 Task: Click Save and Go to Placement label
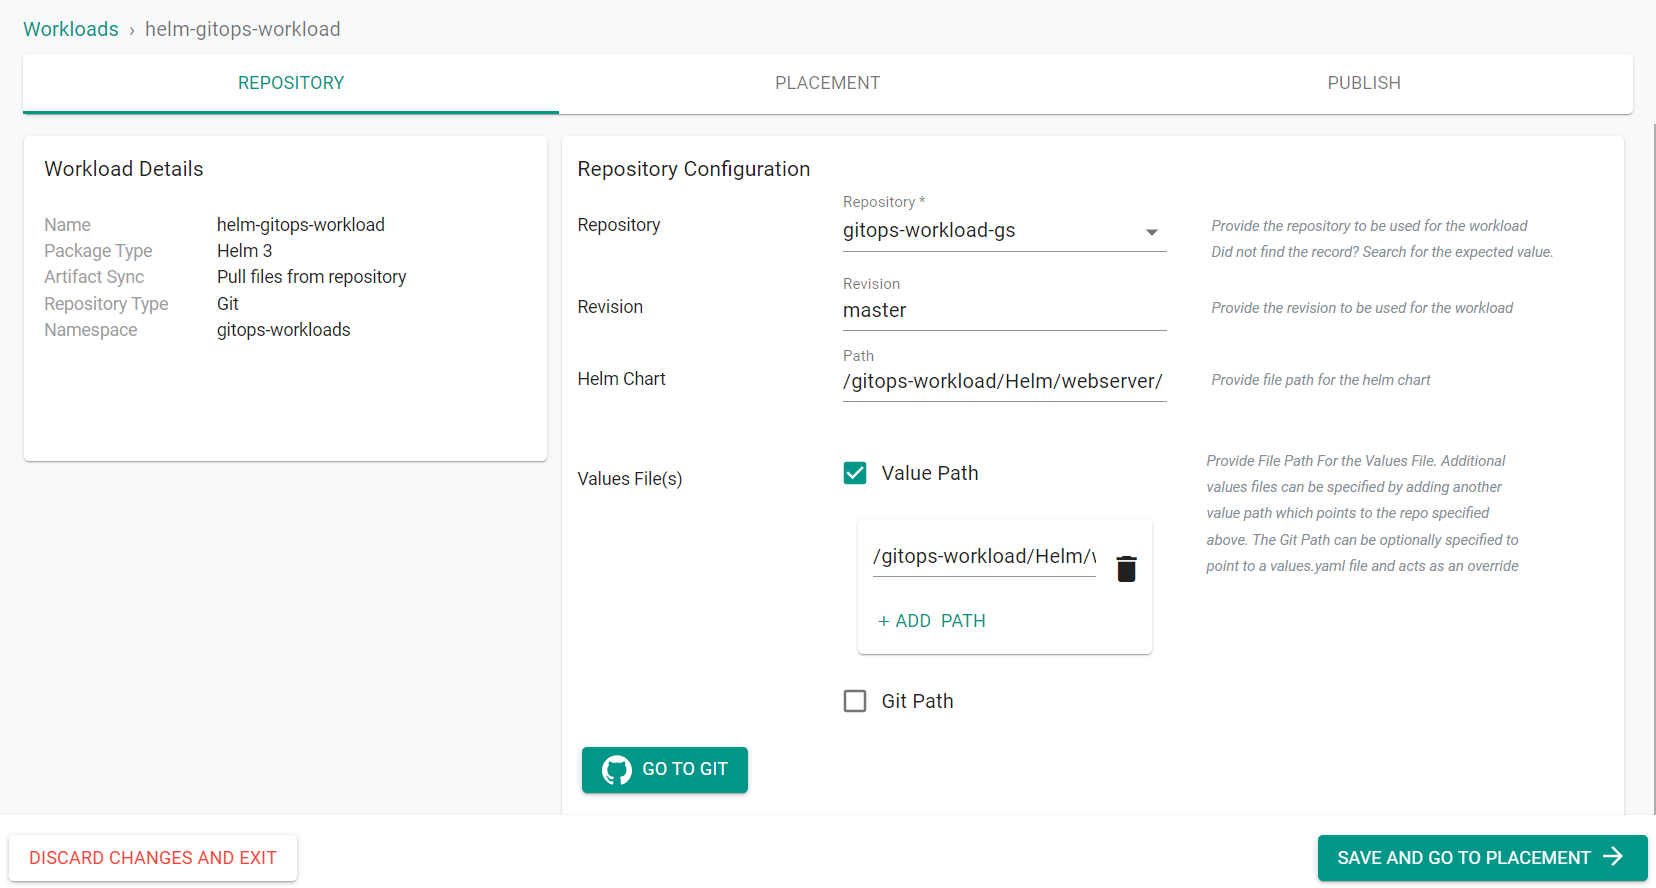click(1464, 858)
